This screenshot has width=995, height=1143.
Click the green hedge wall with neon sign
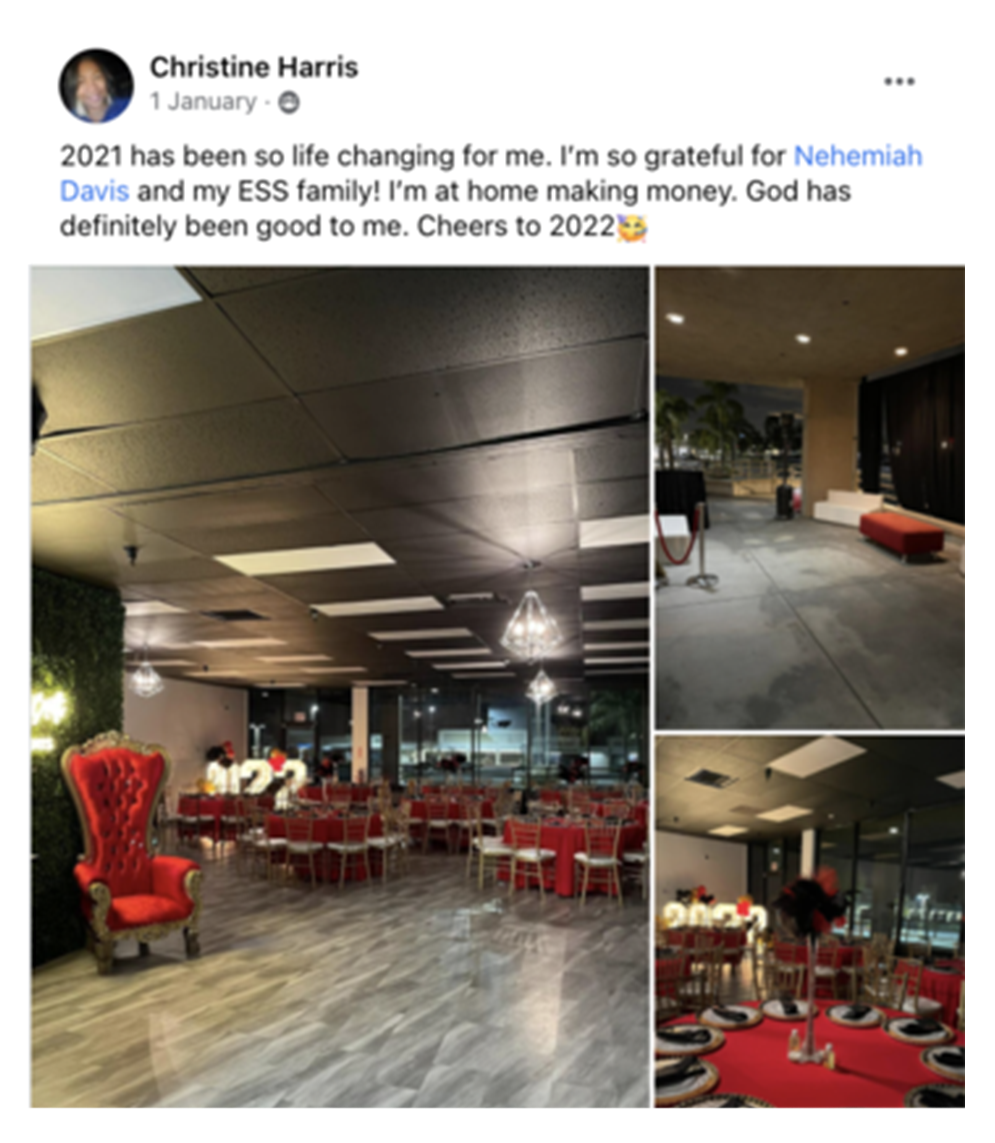pos(77,758)
